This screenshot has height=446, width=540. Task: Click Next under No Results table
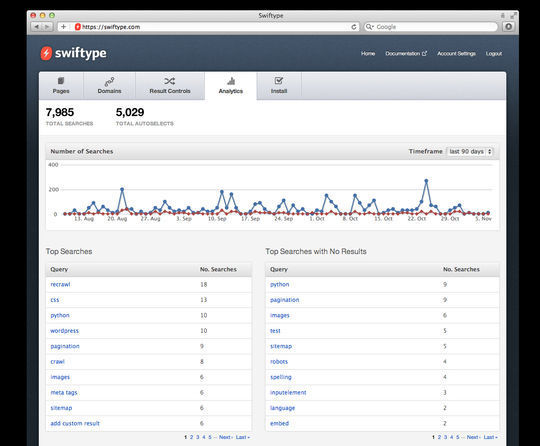pyautogui.click(x=474, y=437)
